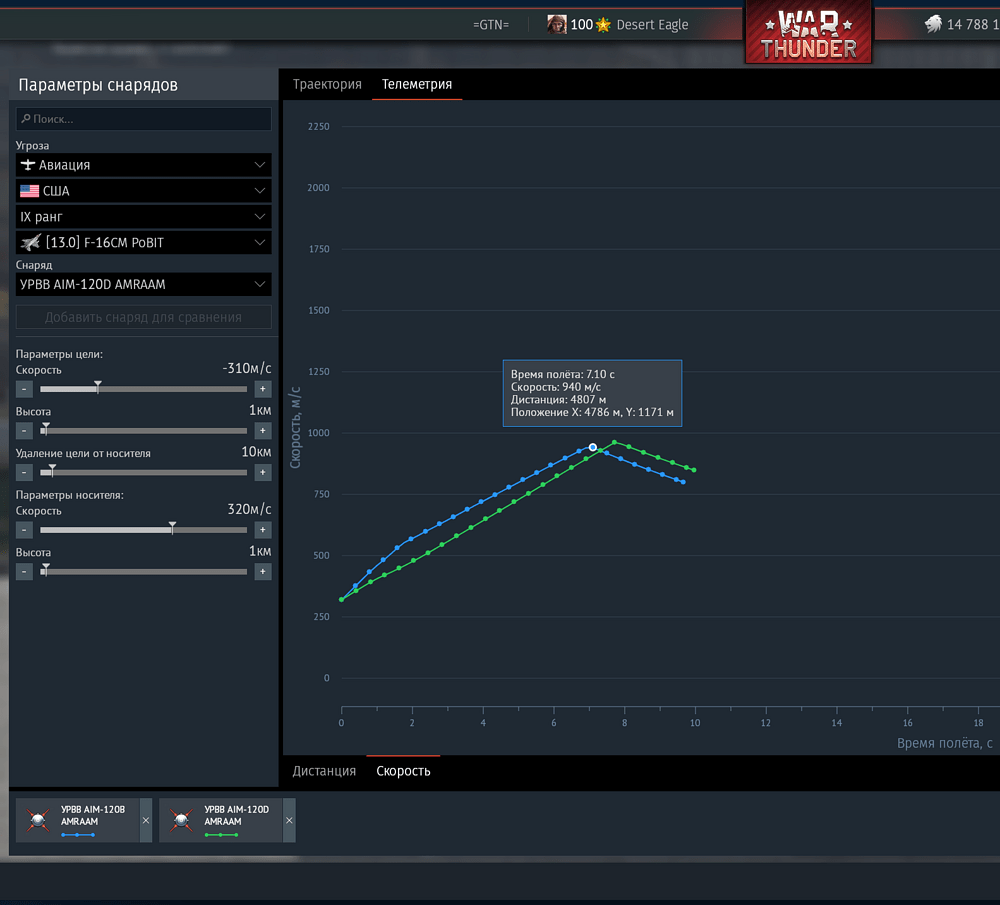Decrease carrier Скорость with minus button
This screenshot has height=905, width=1000.
[24, 530]
